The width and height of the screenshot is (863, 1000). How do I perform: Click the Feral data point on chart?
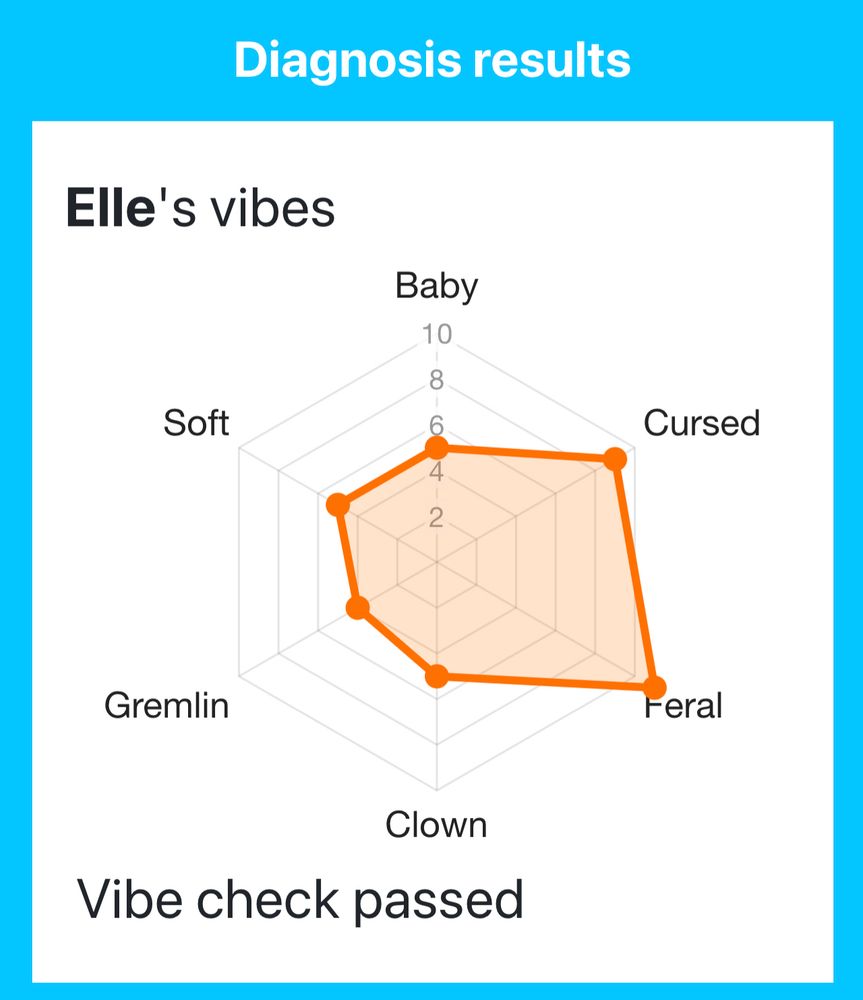[653, 687]
